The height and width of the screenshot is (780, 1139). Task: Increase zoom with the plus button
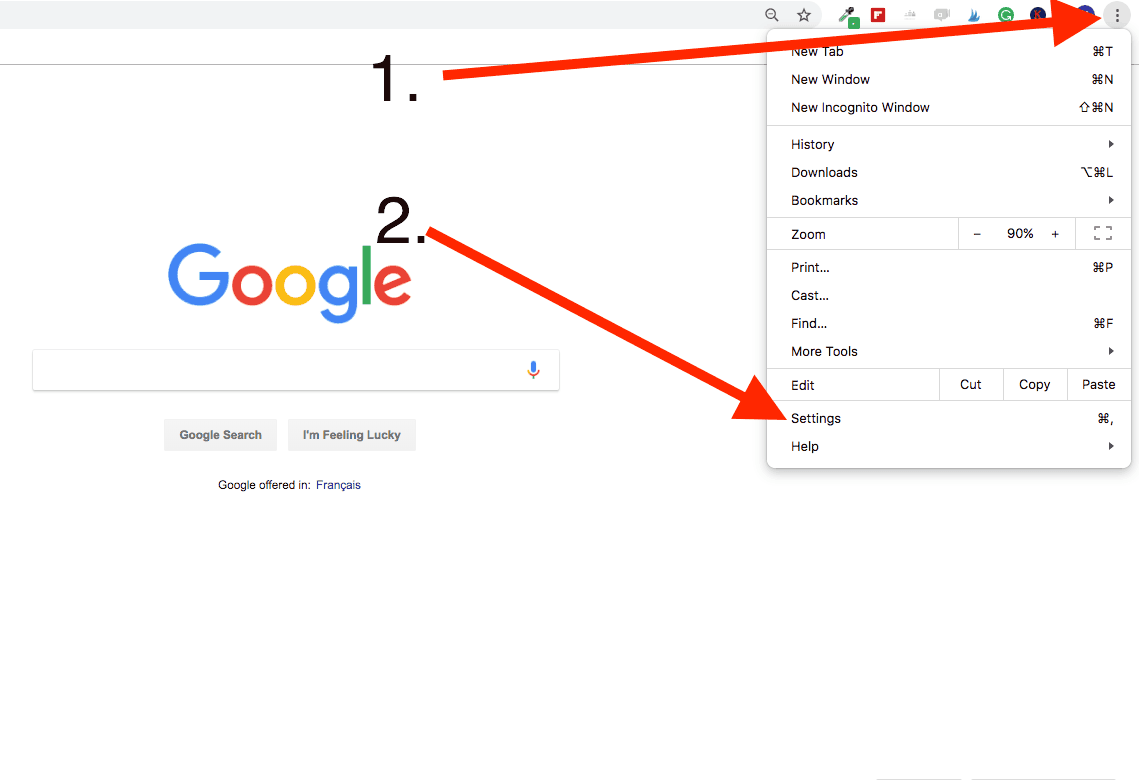point(1055,234)
